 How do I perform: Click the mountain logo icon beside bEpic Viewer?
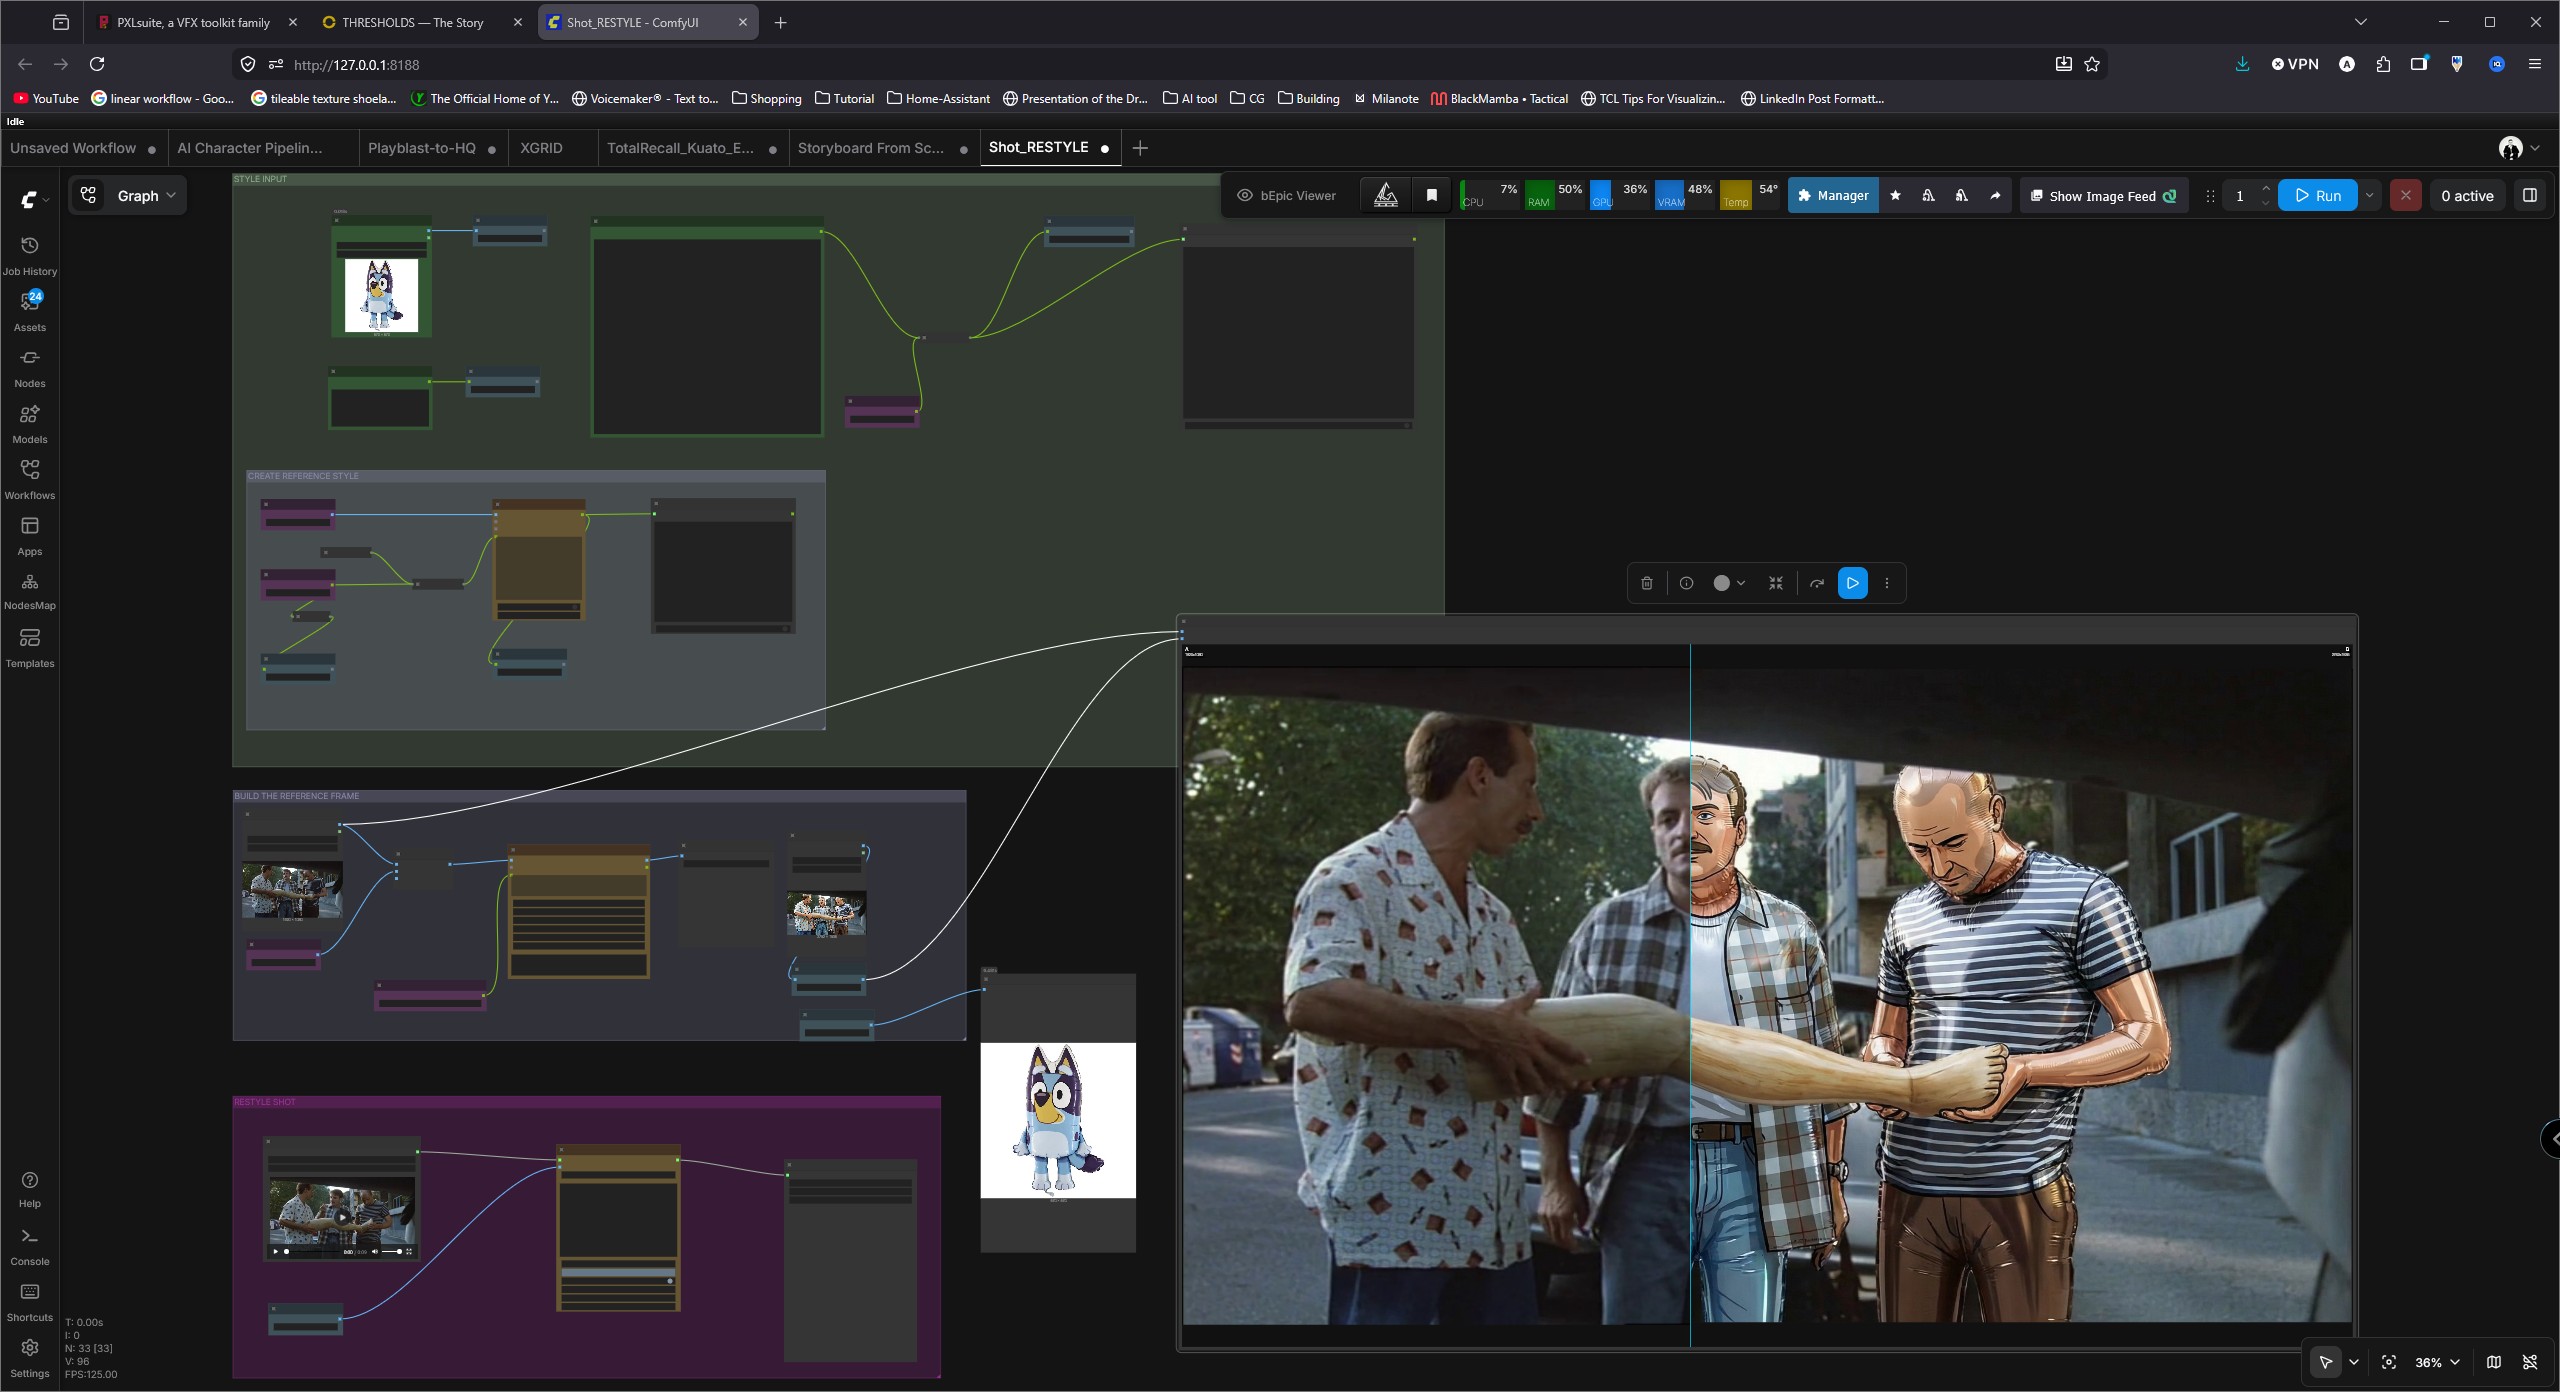pyautogui.click(x=1386, y=195)
